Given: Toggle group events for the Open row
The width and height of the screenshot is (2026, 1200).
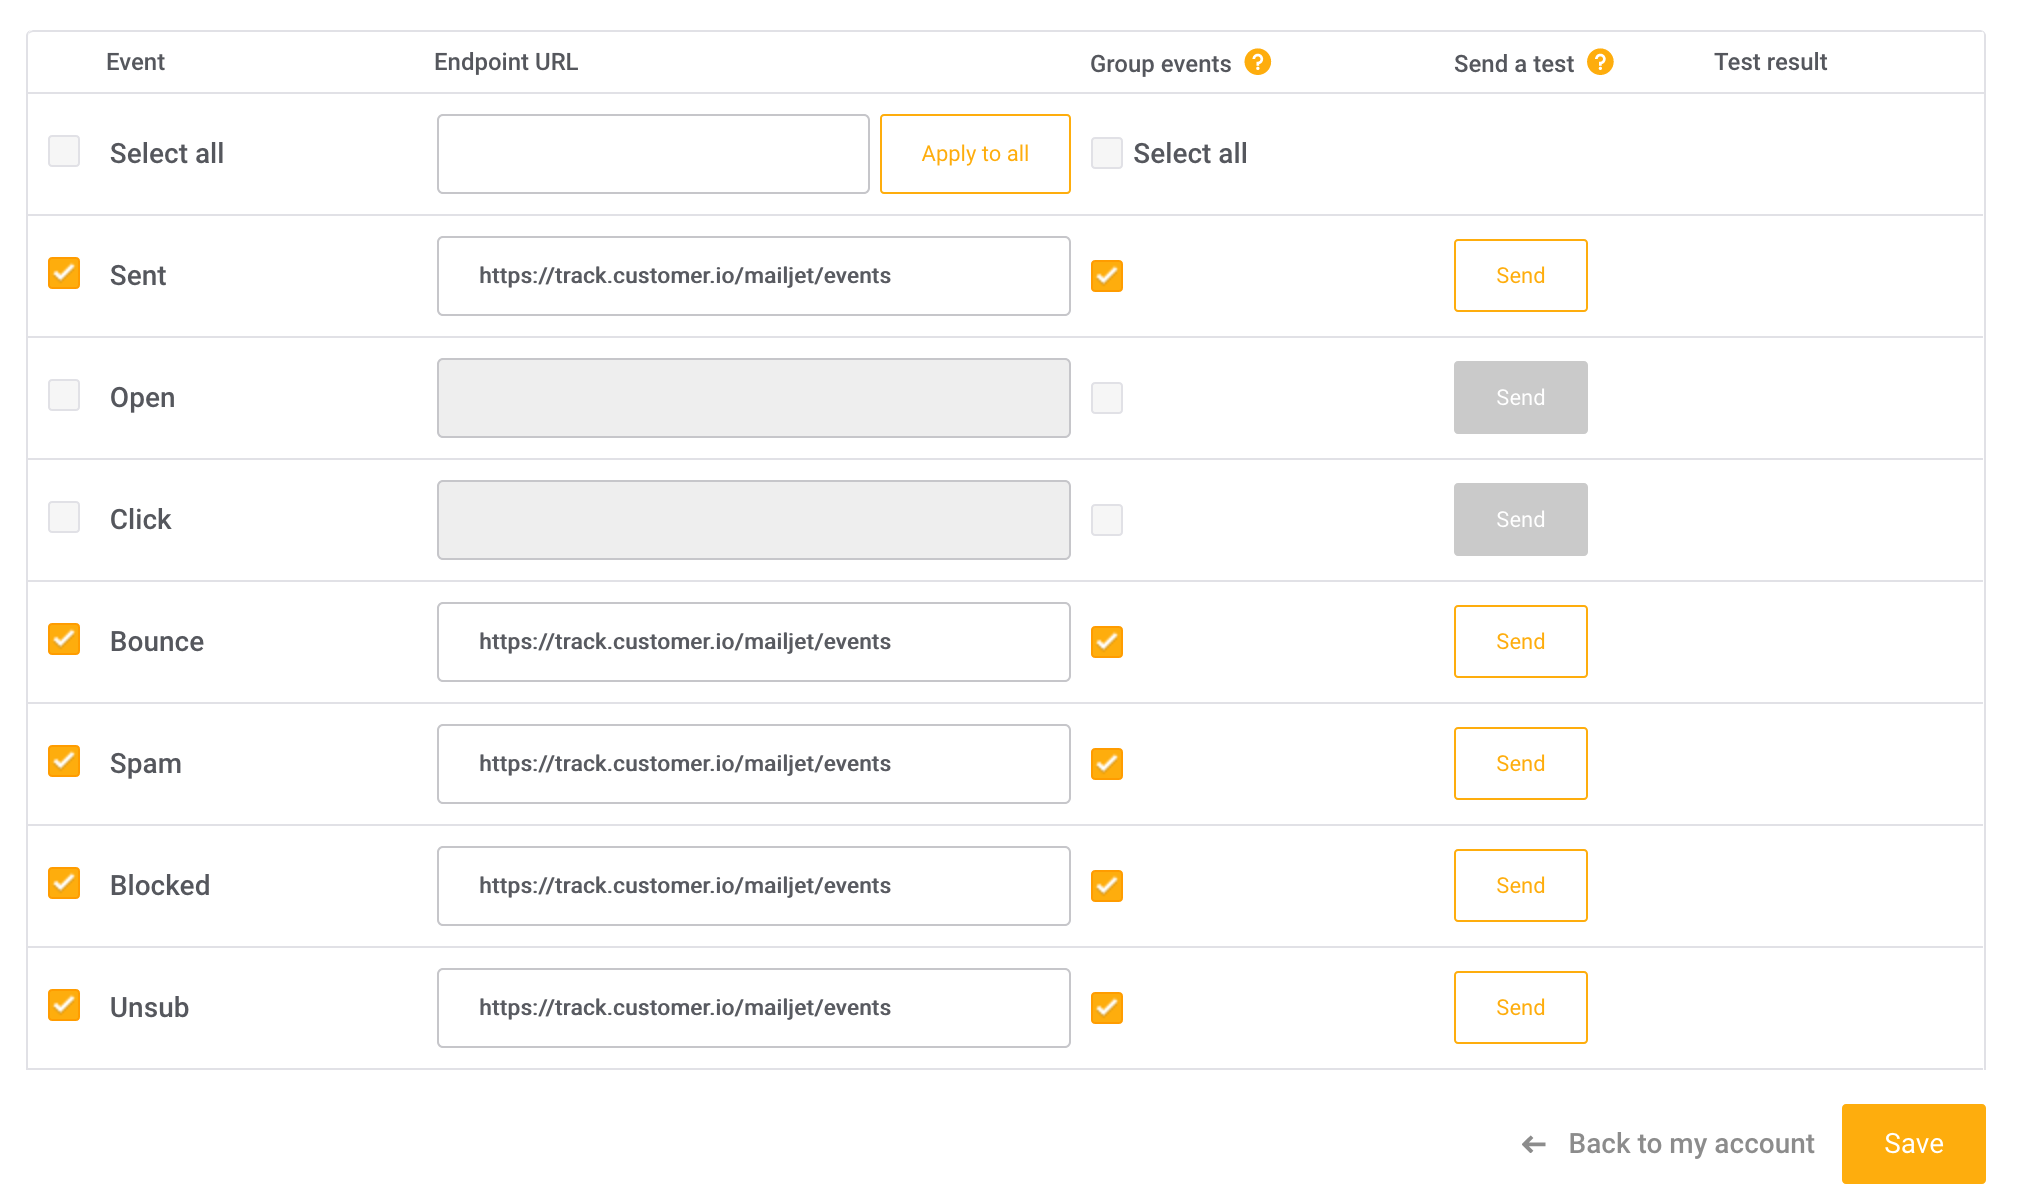Looking at the screenshot, I should pyautogui.click(x=1107, y=398).
